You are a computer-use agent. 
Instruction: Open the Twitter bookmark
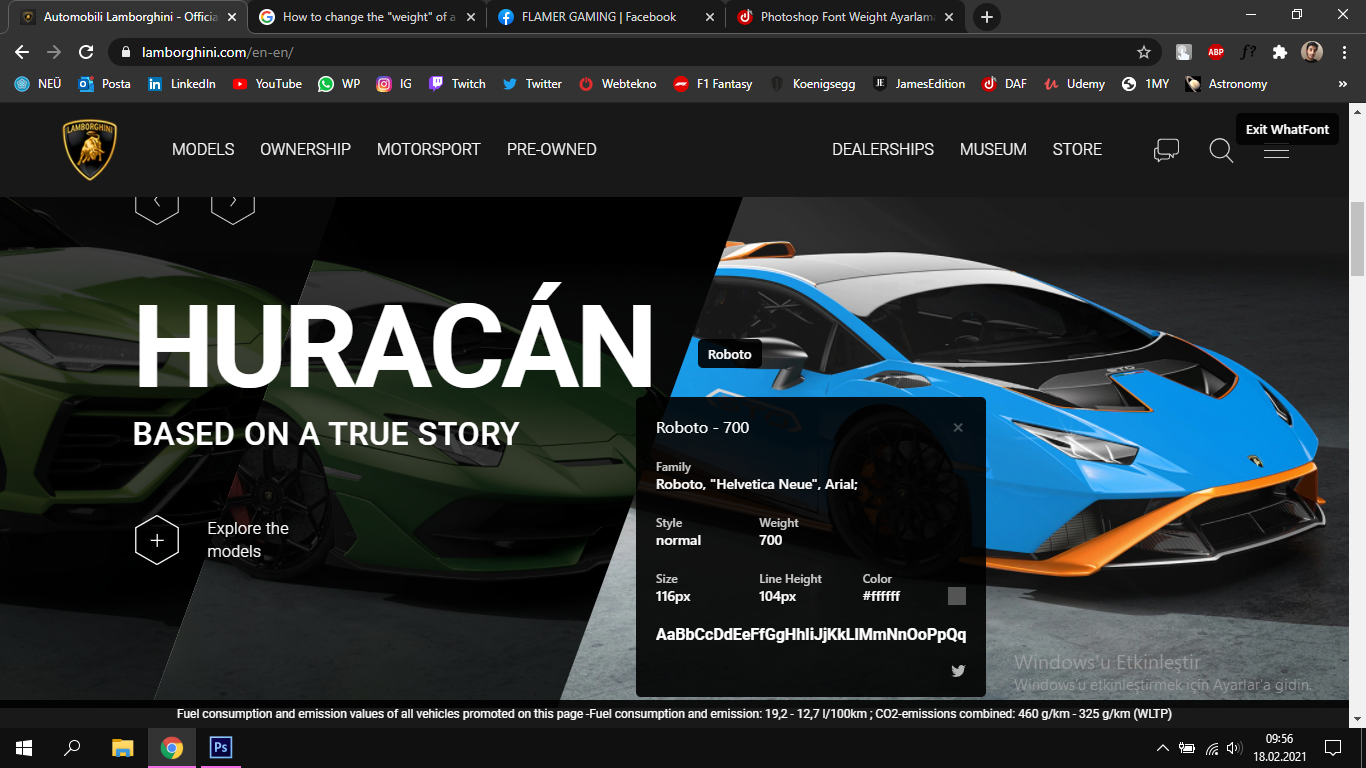coord(532,84)
